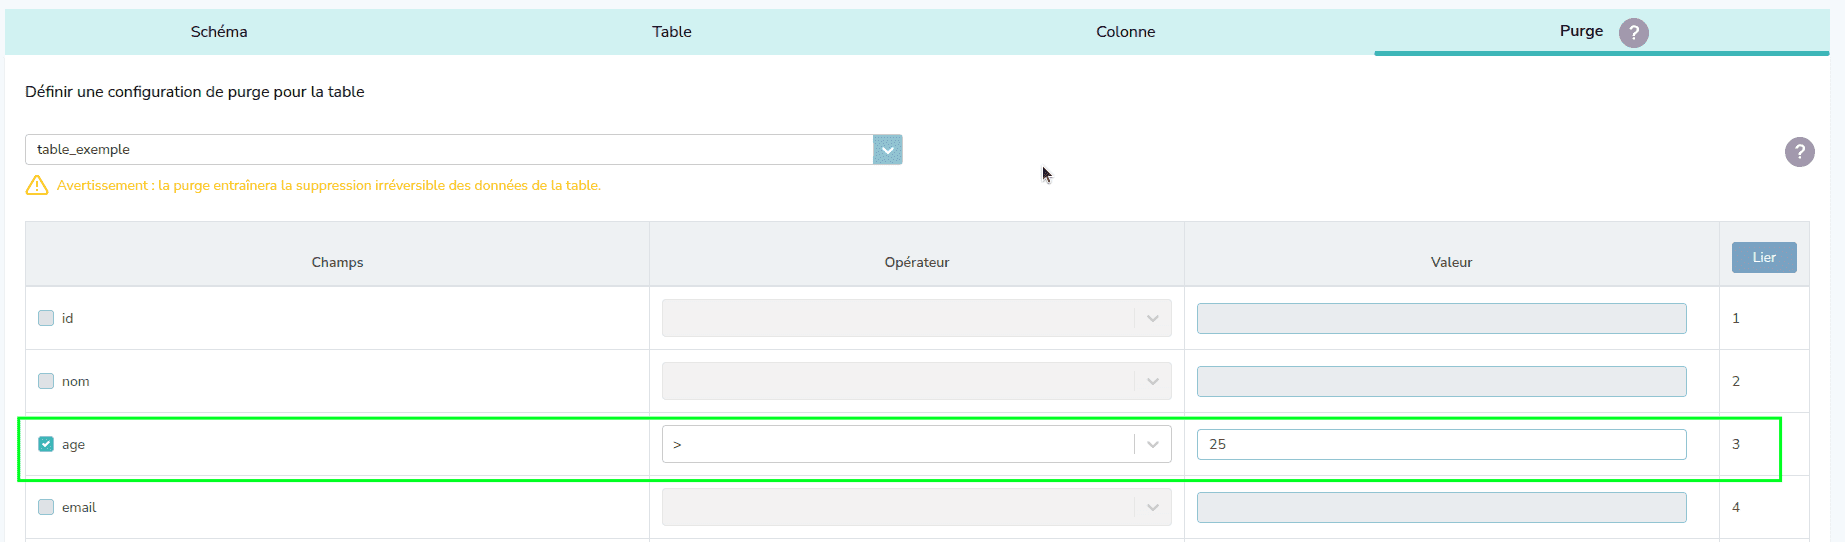1845x542 pixels.
Task: Open the operator dropdown in the nom row
Action: tap(1152, 382)
